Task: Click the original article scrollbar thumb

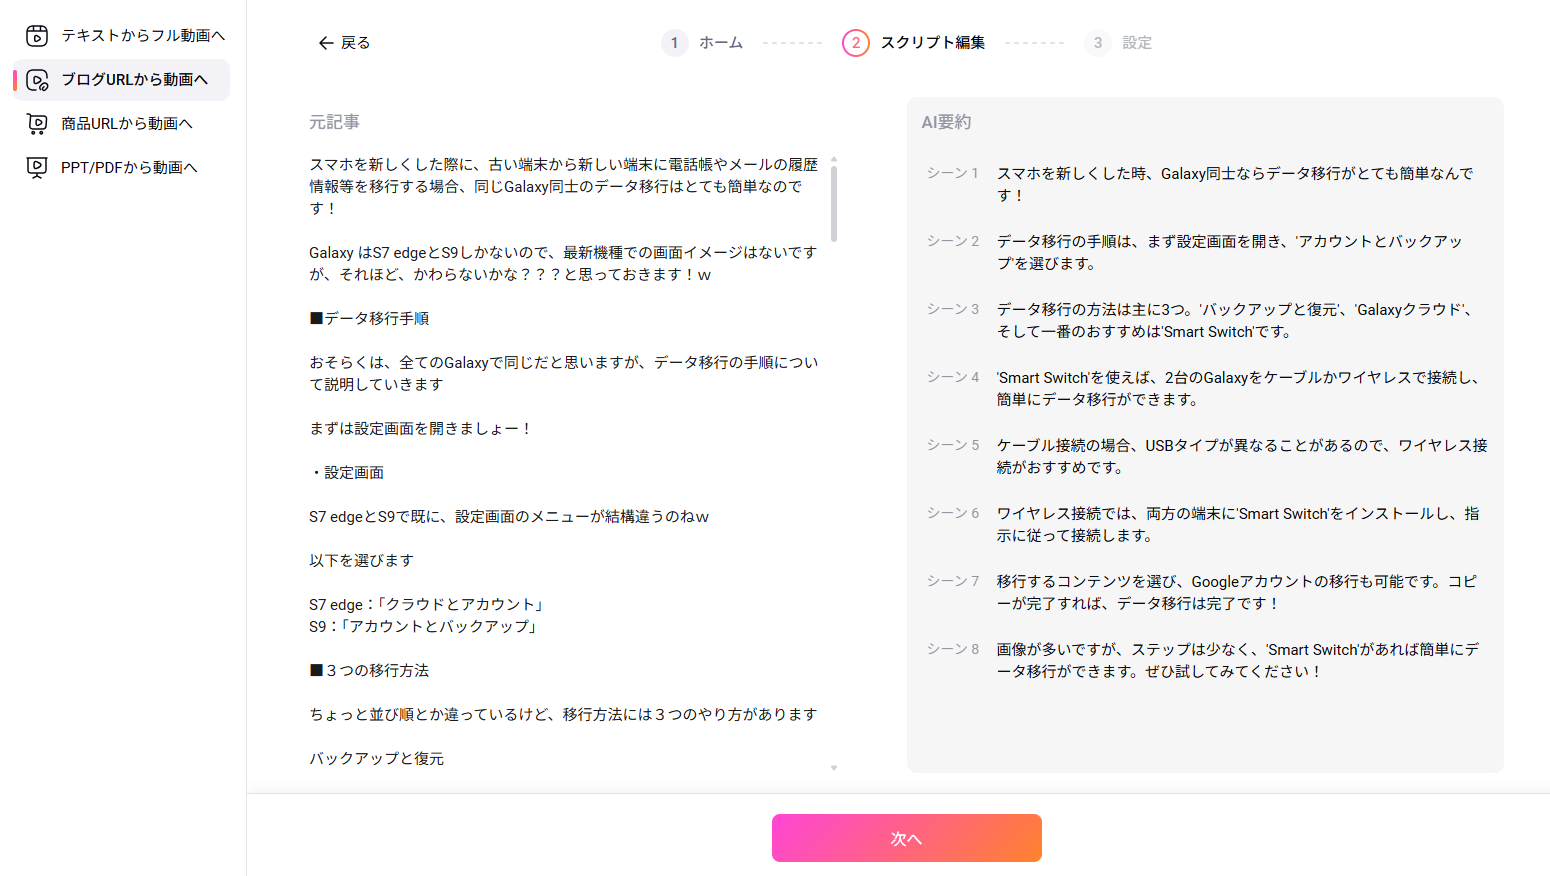Action: (x=833, y=203)
